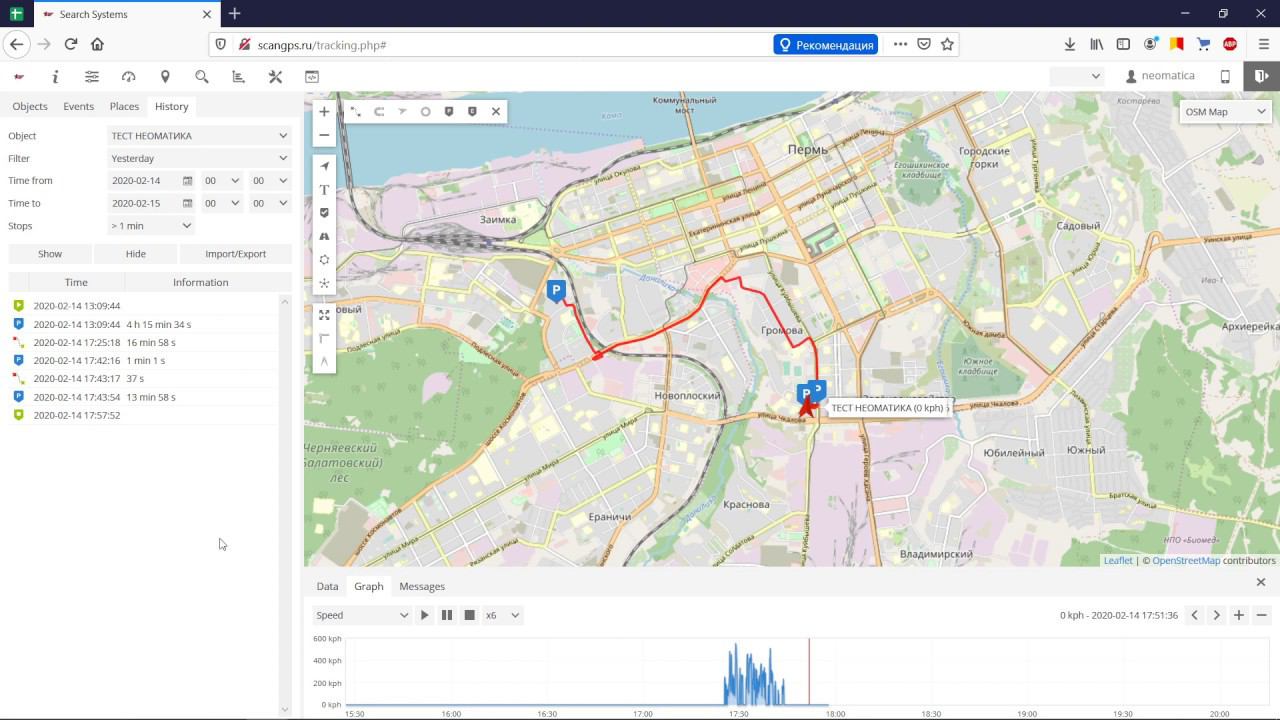Click the clusters map icon
Screen dimensions: 1280x720
[324, 283]
